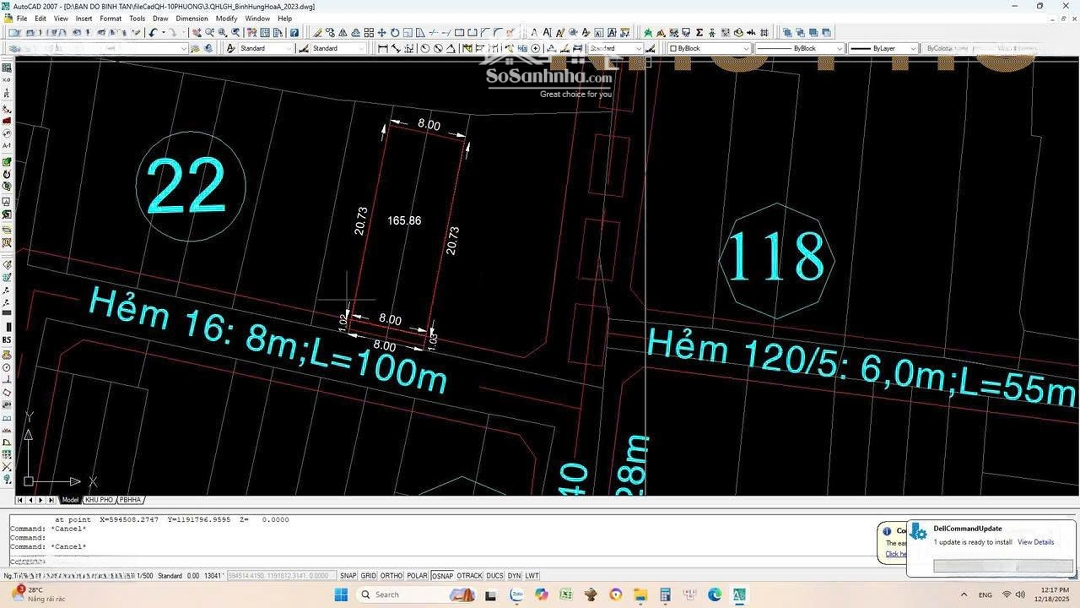Image resolution: width=1080 pixels, height=608 pixels.
Task: Toggle OSNAP object snap button
Action: click(x=441, y=576)
